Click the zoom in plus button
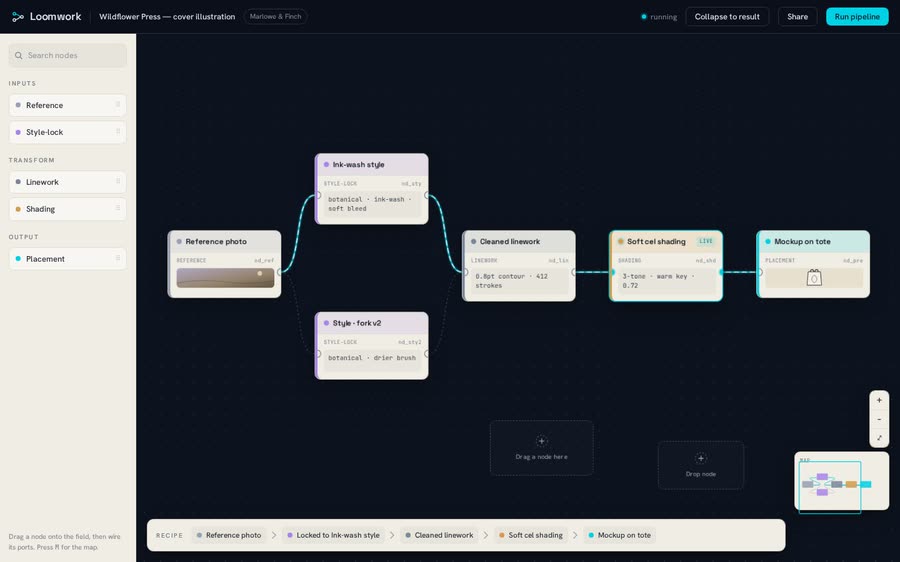The width and height of the screenshot is (900, 562). 879,400
